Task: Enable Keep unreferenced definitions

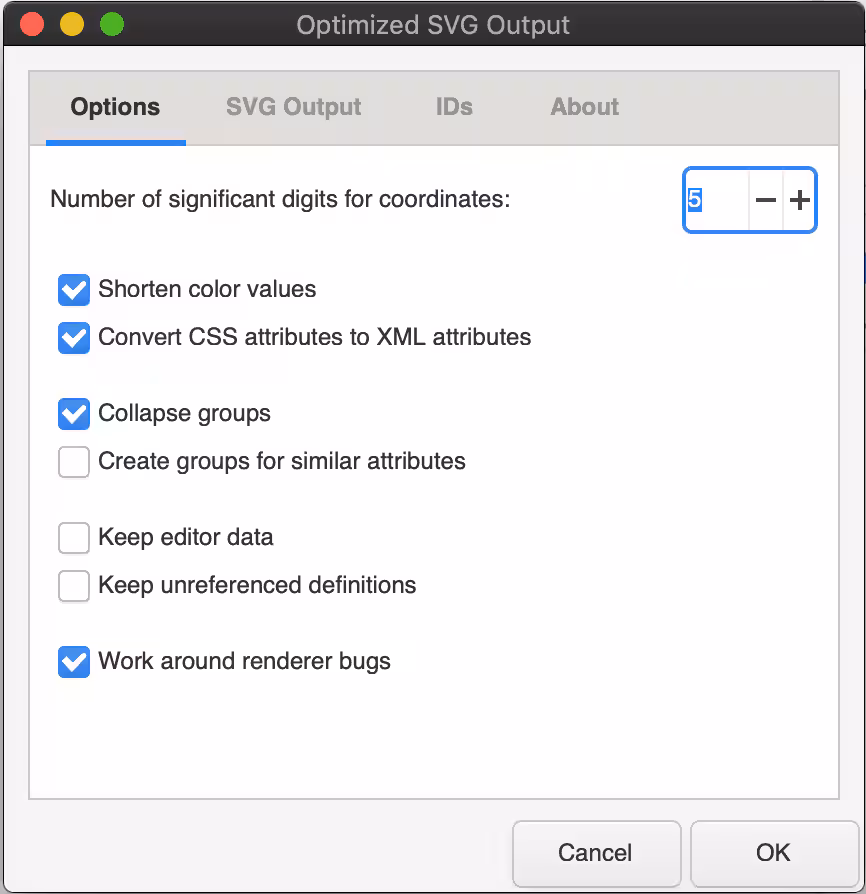Action: point(74,586)
